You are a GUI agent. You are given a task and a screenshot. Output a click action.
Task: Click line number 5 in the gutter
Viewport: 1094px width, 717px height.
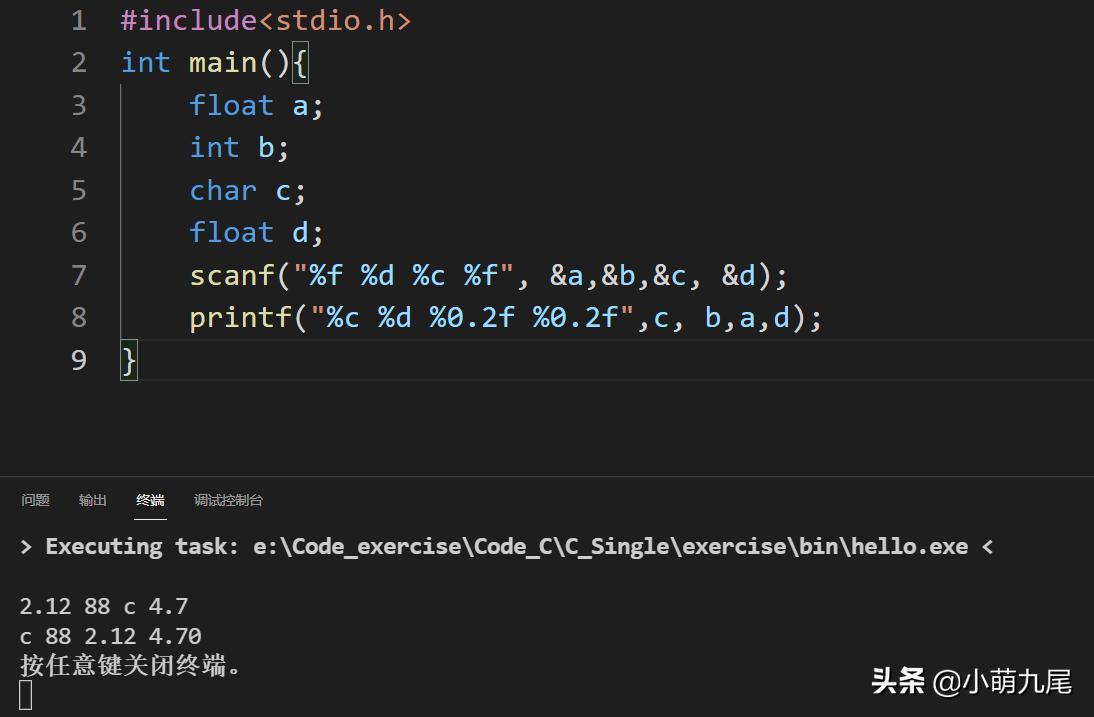79,190
